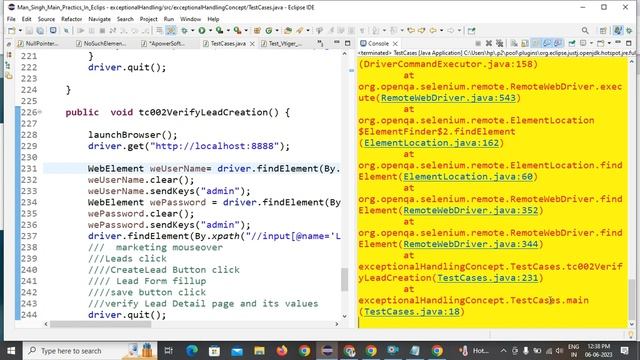Open the Navigate menu
Screen dimensions: 640x360
[x=99, y=19]
